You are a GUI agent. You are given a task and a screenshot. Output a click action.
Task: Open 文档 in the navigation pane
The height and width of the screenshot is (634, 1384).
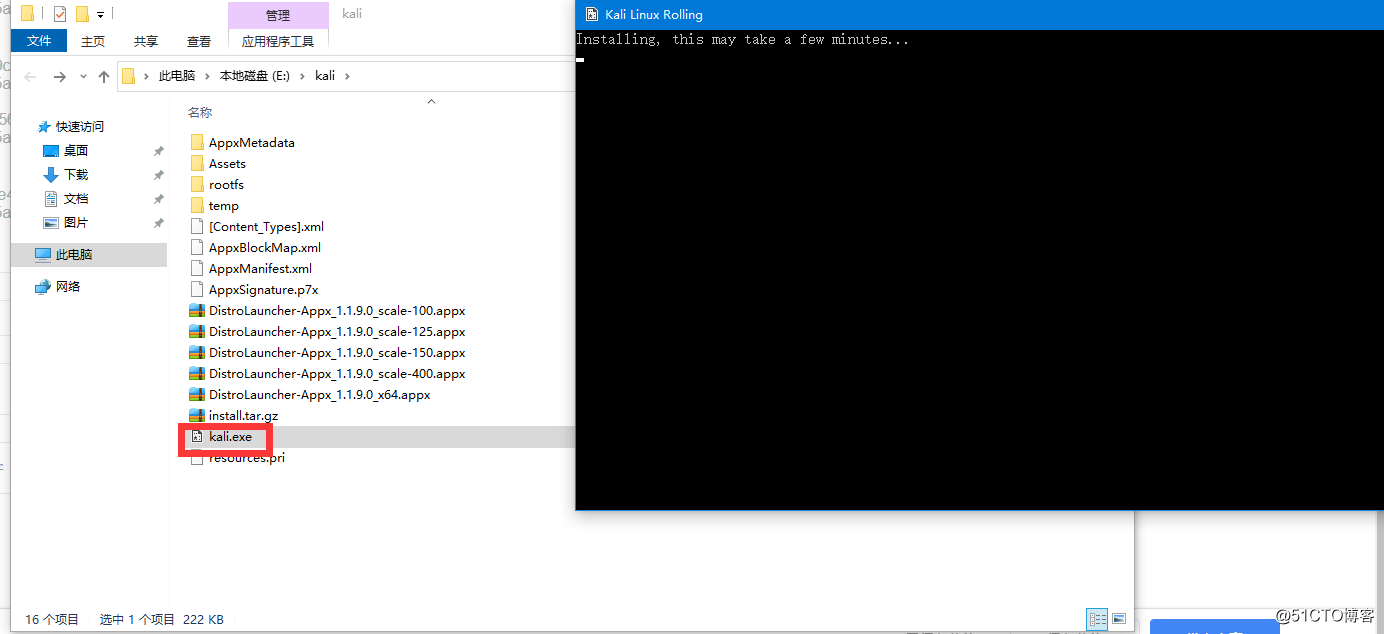[76, 198]
